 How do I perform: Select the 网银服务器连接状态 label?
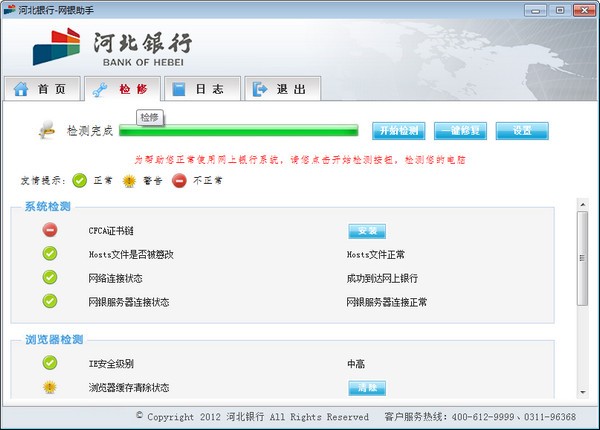point(129,302)
